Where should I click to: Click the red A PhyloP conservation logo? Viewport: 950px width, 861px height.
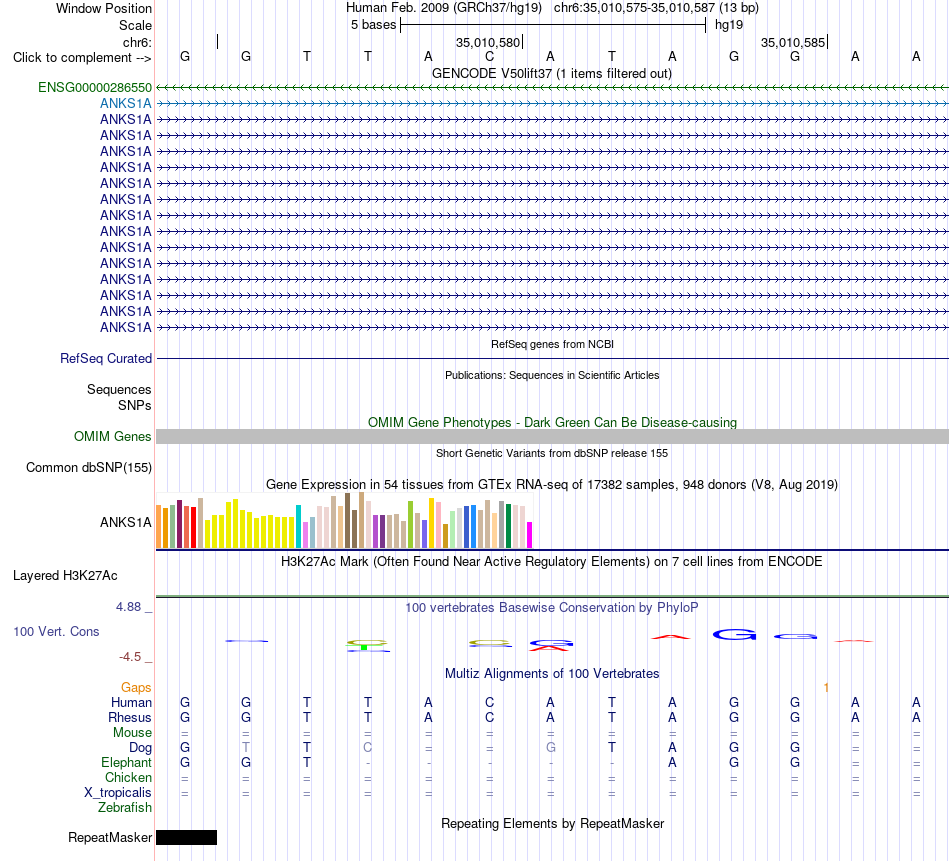[671, 637]
